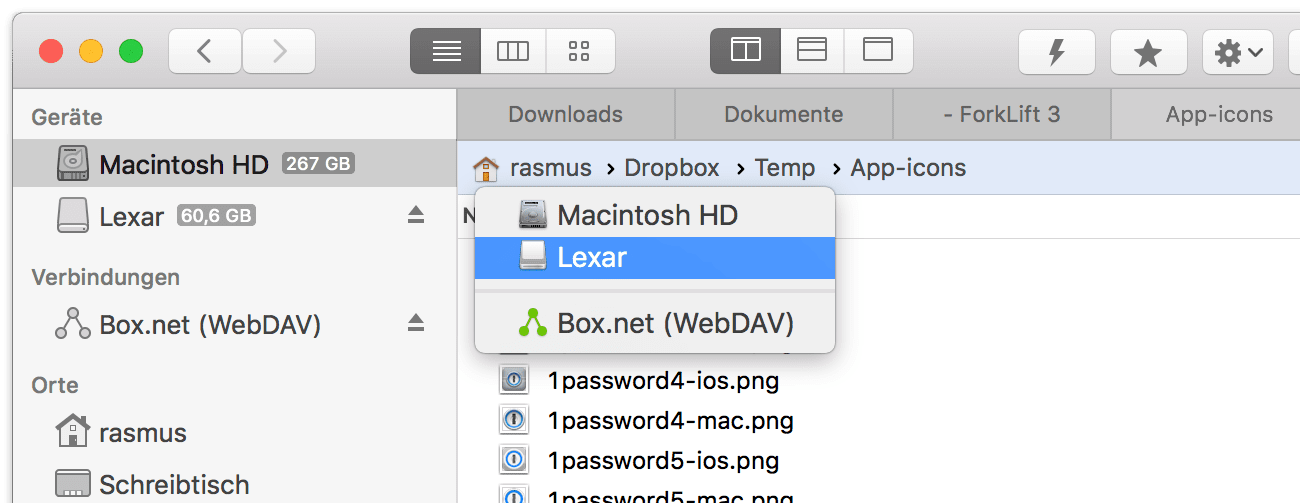The image size is (1300, 503).
Task: Click Dropbox in the path bar
Action: pos(672,168)
